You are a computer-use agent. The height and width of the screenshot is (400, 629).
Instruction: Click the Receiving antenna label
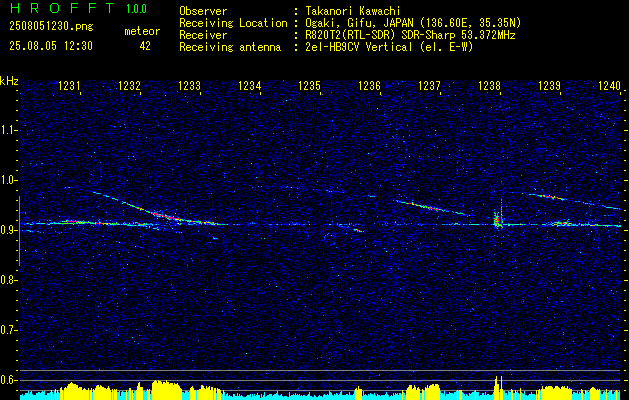click(230, 47)
